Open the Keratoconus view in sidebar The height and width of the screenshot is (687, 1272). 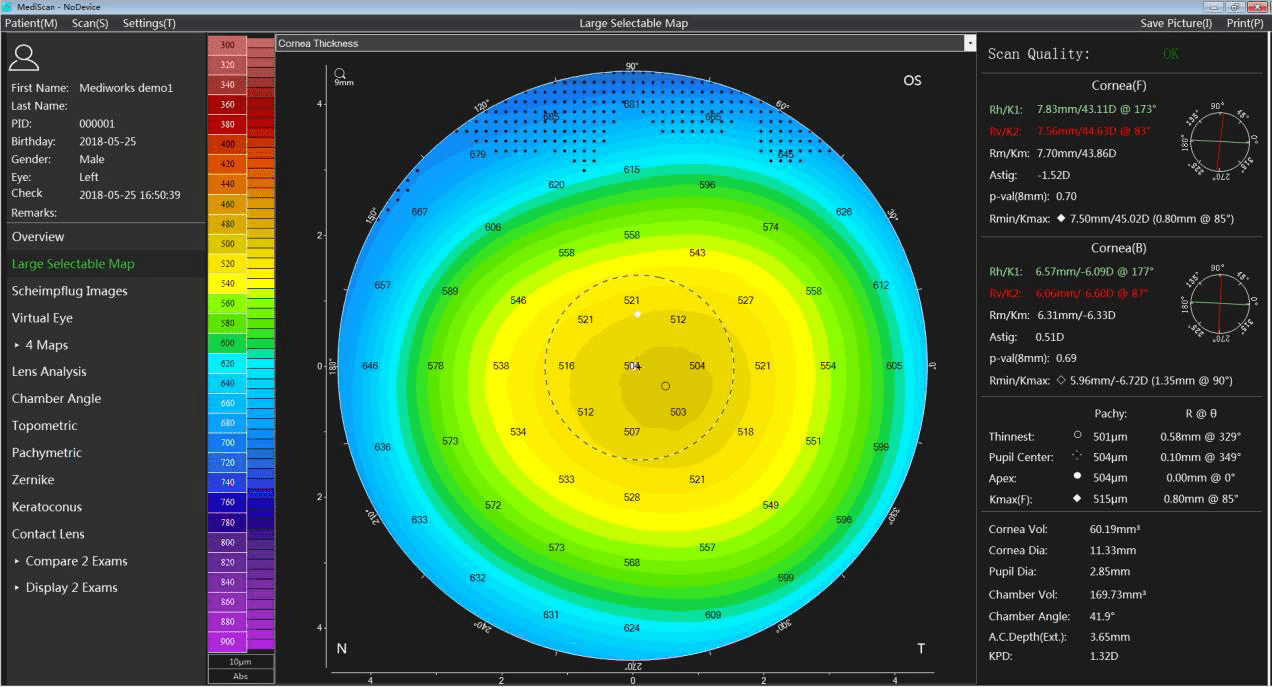[x=47, y=507]
